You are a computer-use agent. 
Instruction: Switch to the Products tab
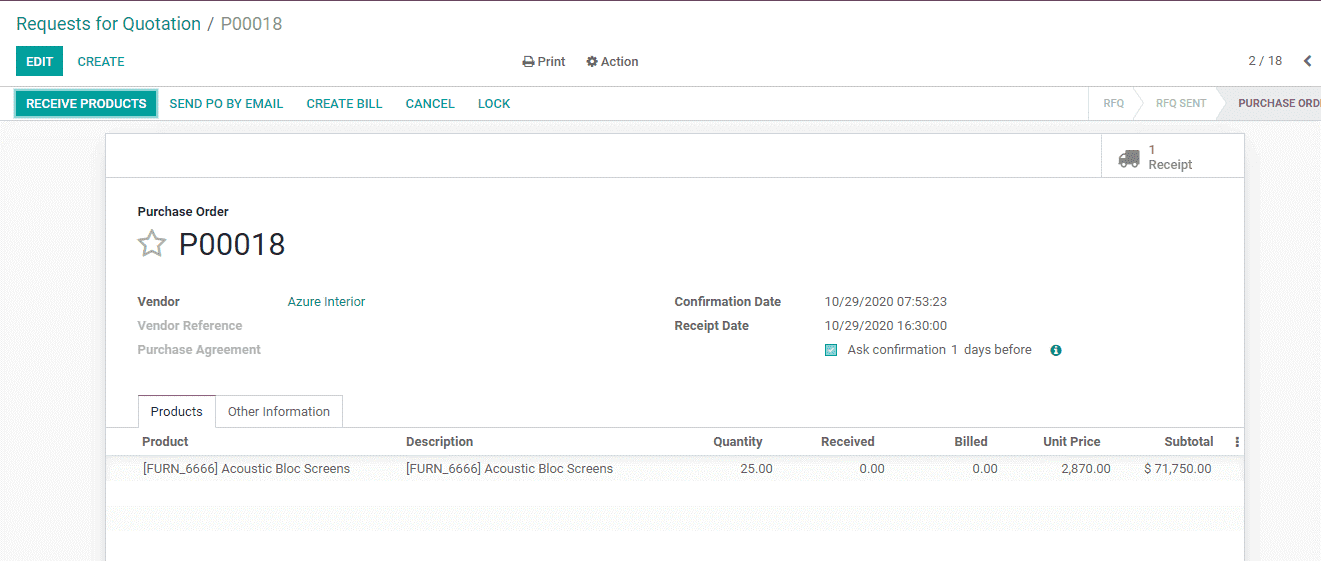pyautogui.click(x=177, y=412)
